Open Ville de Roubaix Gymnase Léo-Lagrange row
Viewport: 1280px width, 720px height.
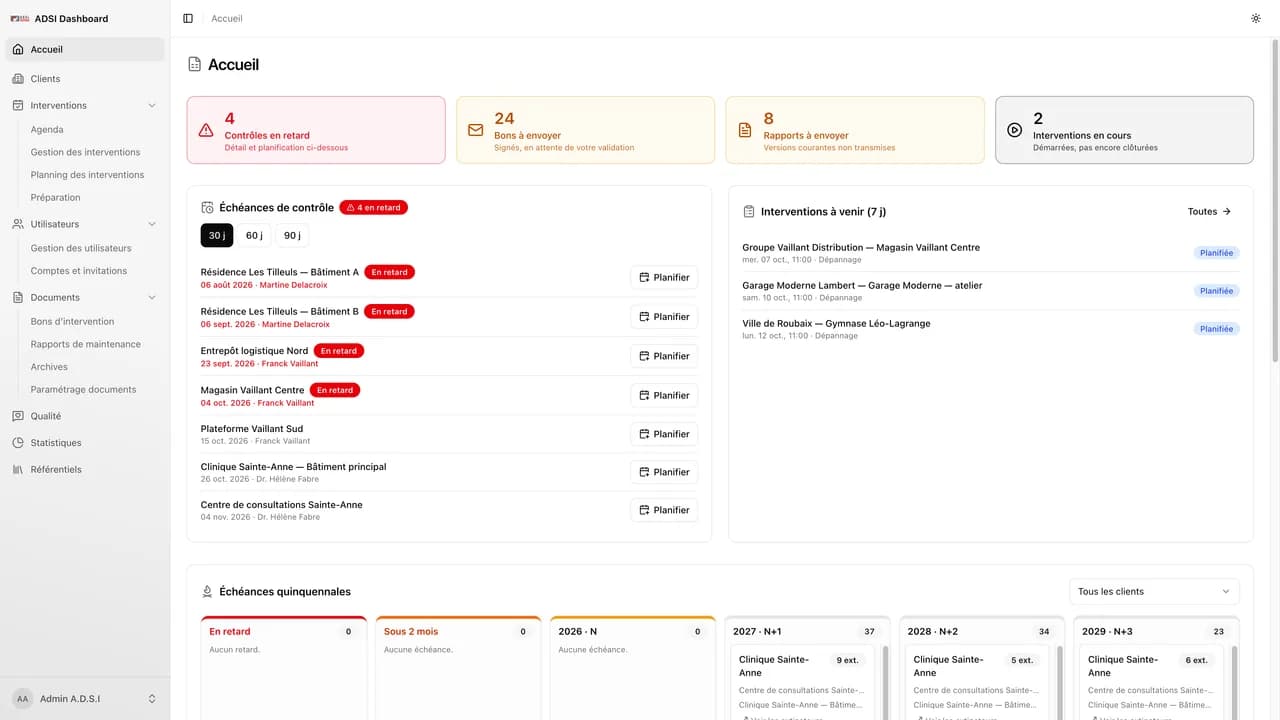pos(990,329)
